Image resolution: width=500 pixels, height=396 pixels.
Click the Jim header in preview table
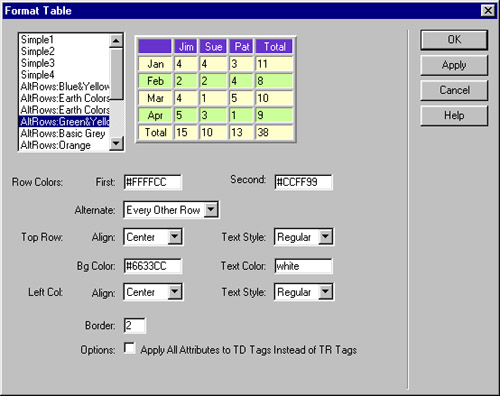186,46
